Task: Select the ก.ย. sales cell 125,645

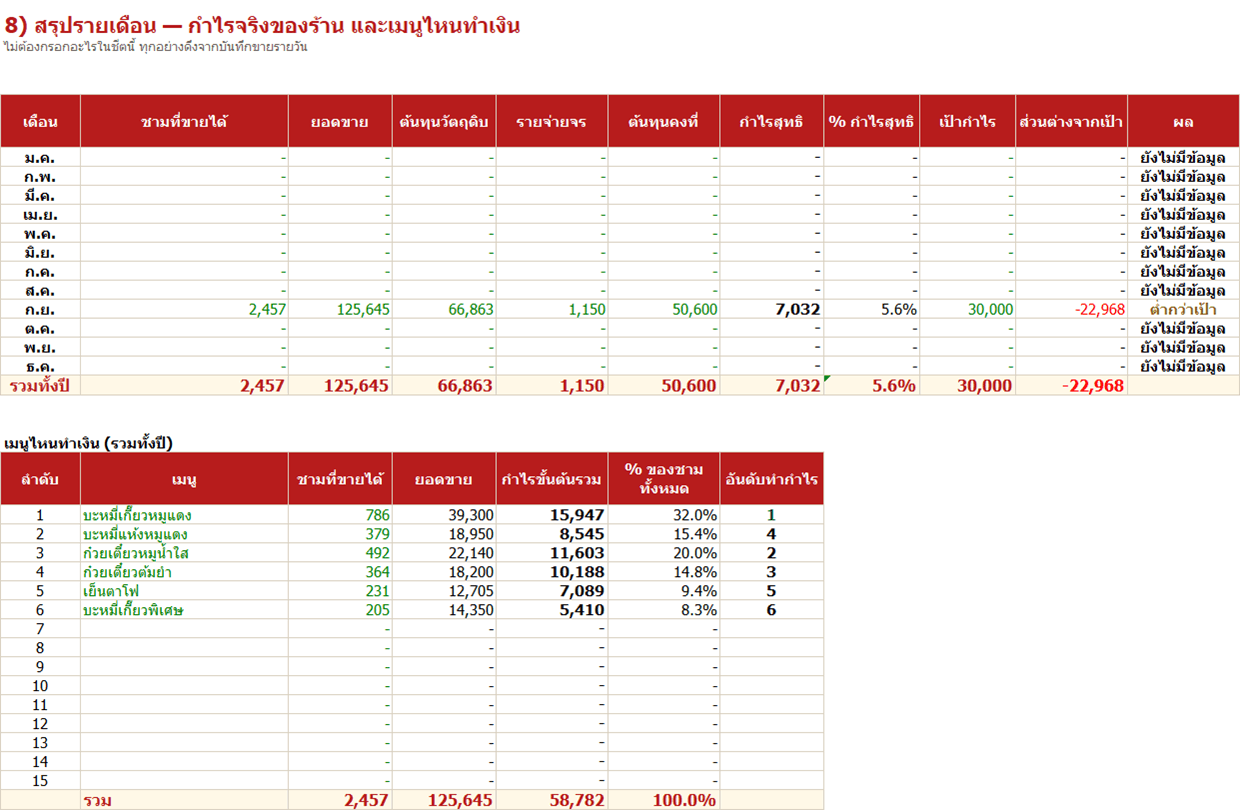Action: pyautogui.click(x=341, y=310)
